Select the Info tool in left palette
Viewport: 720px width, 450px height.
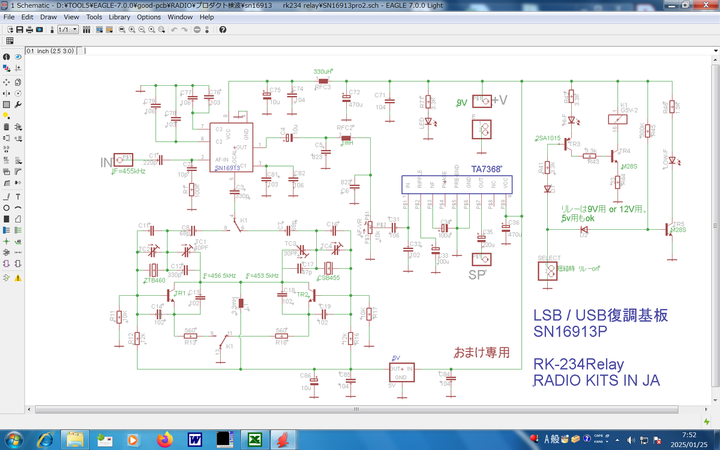[x=6, y=57]
